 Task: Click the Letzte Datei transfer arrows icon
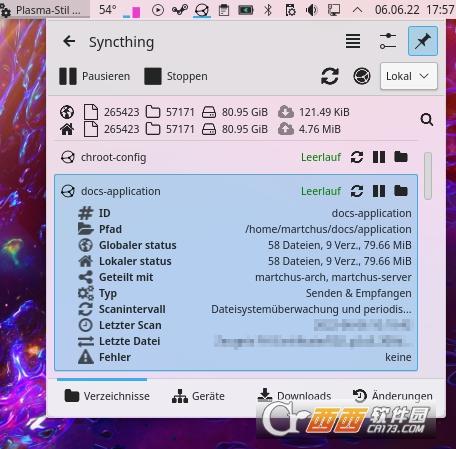click(x=86, y=341)
